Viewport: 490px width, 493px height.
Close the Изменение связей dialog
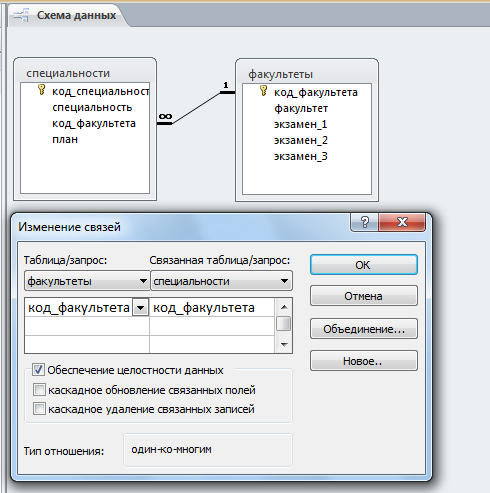(402, 222)
